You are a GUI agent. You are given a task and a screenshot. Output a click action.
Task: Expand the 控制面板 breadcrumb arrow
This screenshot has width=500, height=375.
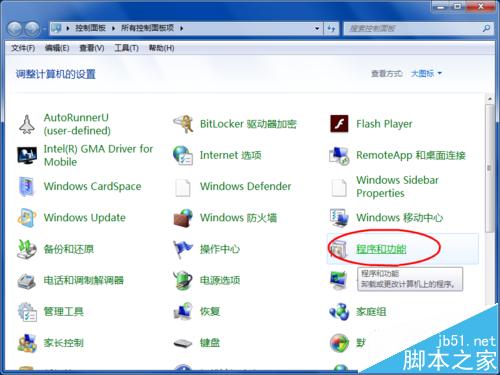click(113, 29)
